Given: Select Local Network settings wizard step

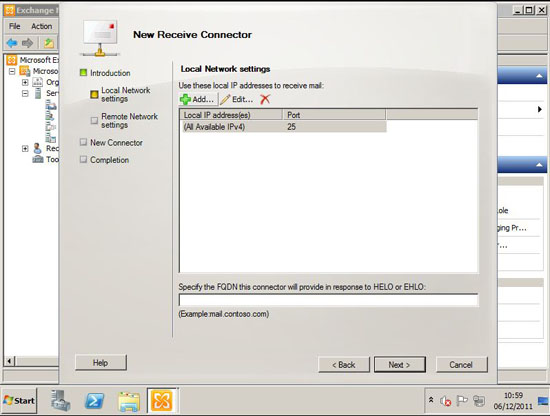Looking at the screenshot, I should click(126, 94).
